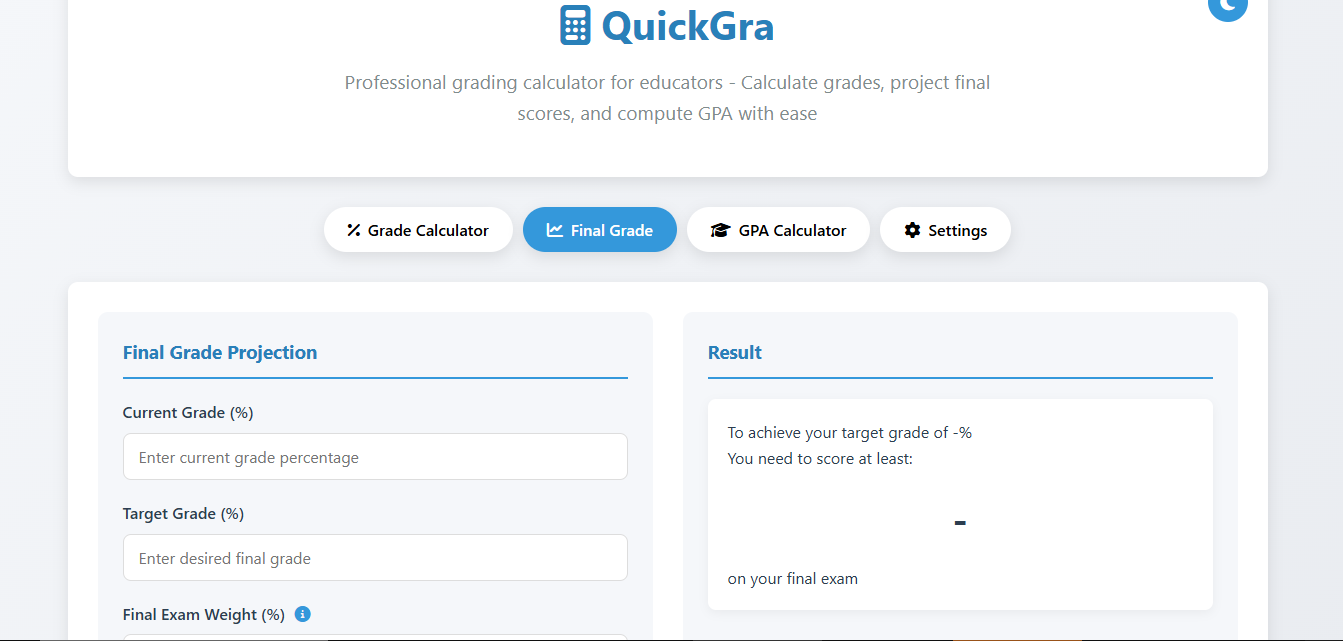Click the QuickGra title text
The width and height of the screenshot is (1343, 641).
point(688,26)
